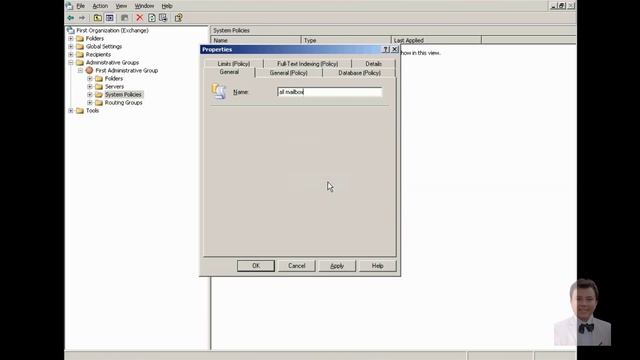Click the First Administrative Group globe icon

click(x=89, y=71)
